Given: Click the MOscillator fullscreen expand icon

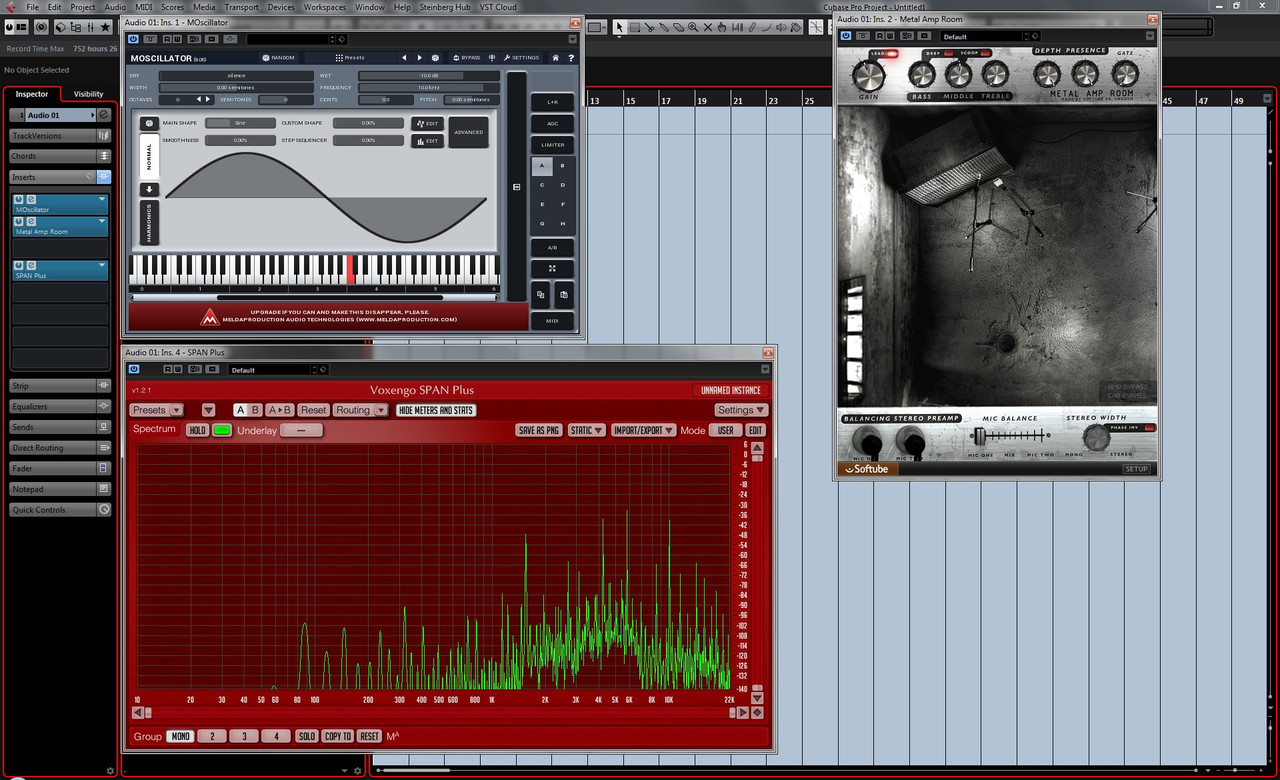Looking at the screenshot, I should pos(552,269).
